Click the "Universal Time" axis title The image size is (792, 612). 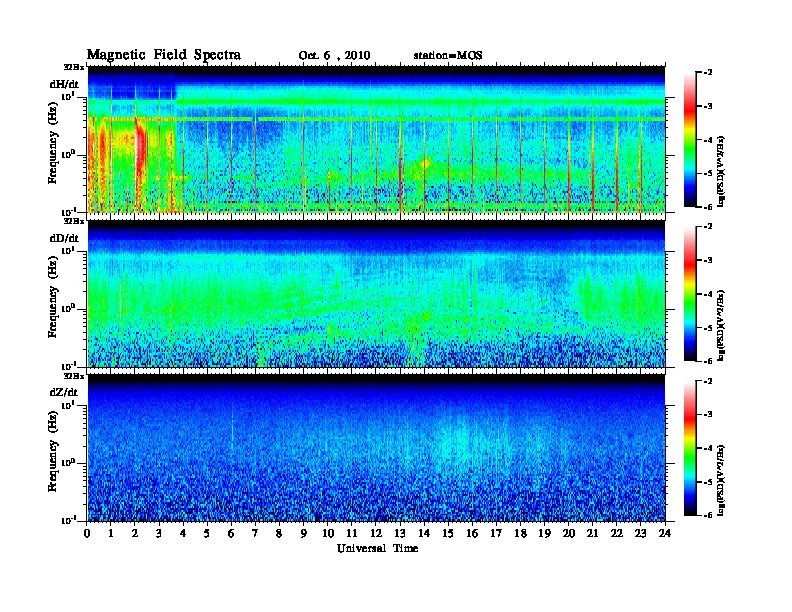pyautogui.click(x=377, y=548)
